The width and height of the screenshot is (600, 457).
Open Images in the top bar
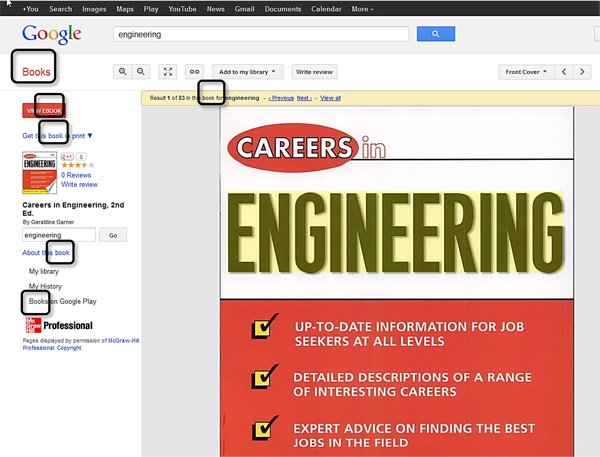(94, 9)
